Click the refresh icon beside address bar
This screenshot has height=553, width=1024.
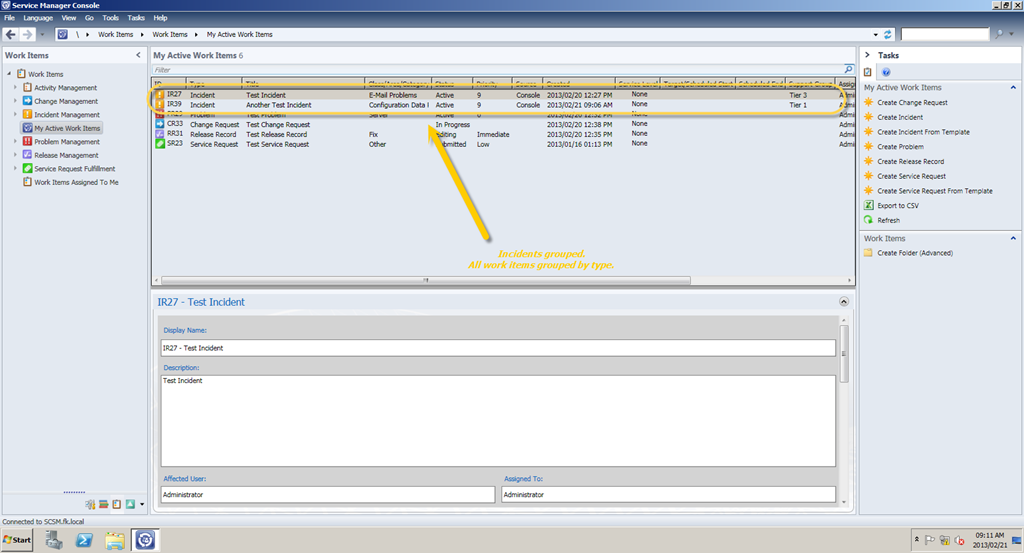(886, 34)
